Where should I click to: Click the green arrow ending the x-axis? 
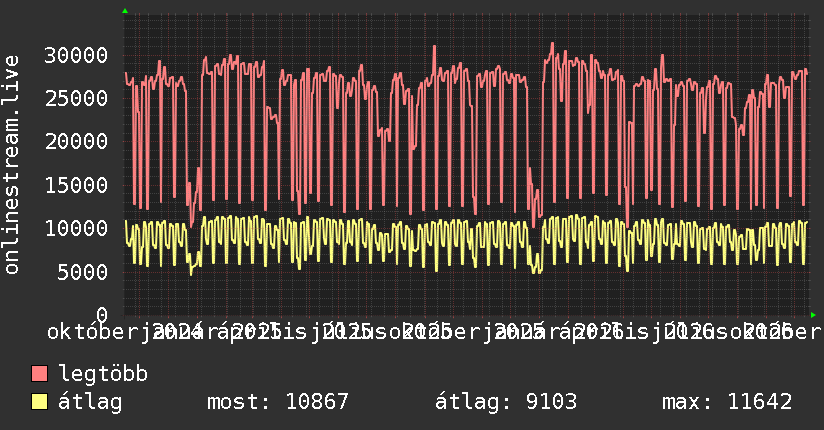pyautogui.click(x=813, y=315)
